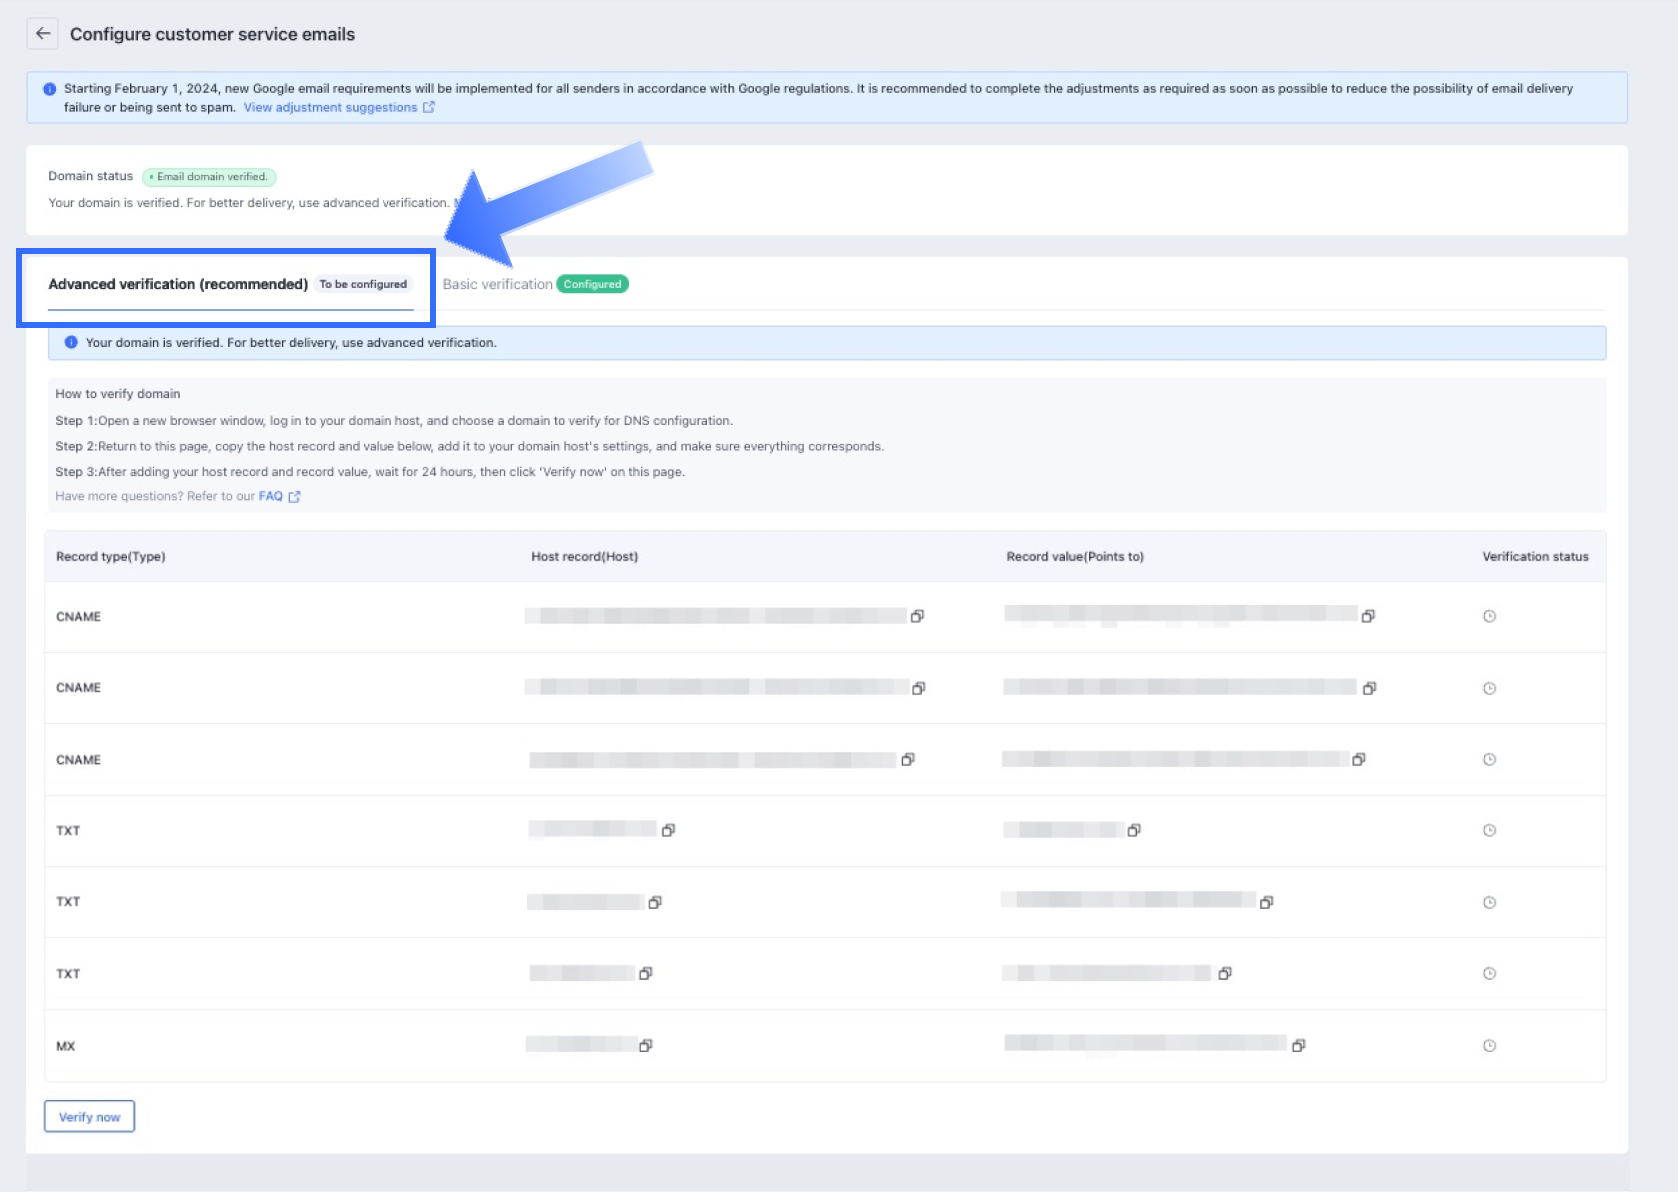Viewport: 1678px width, 1192px height.
Task: Copy the second CNAME record value
Action: [x=1369, y=688]
